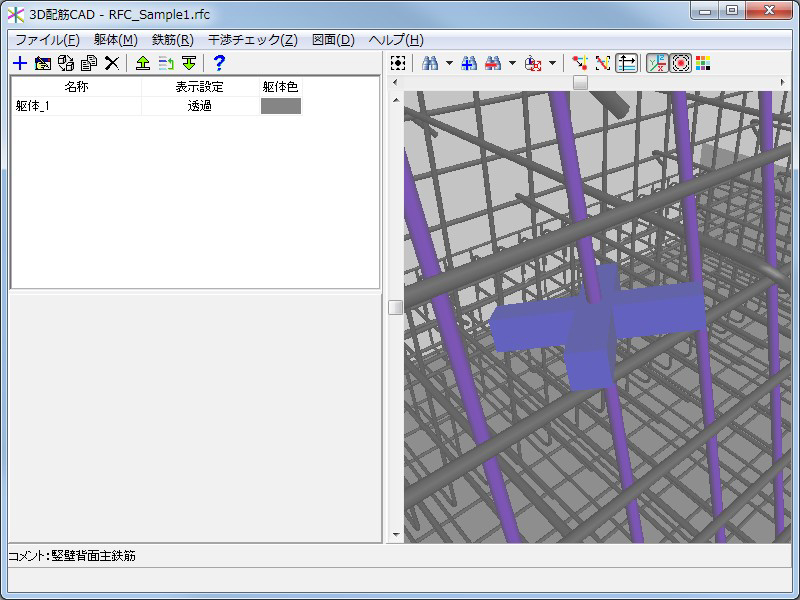Click the blue plus add icon
The image size is (800, 600).
(x=20, y=63)
